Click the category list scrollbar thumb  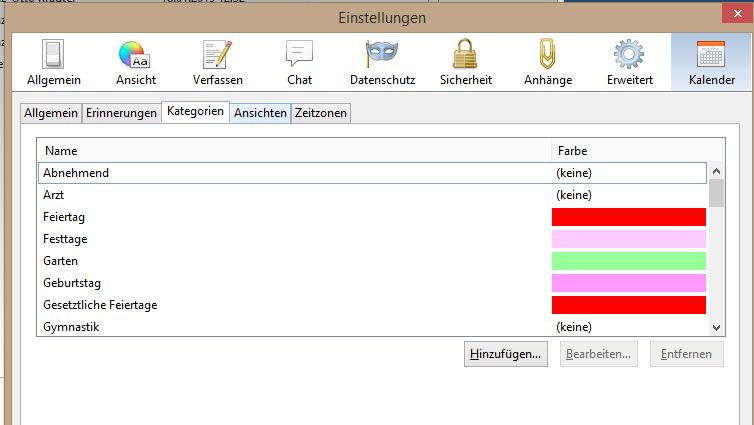tap(716, 193)
